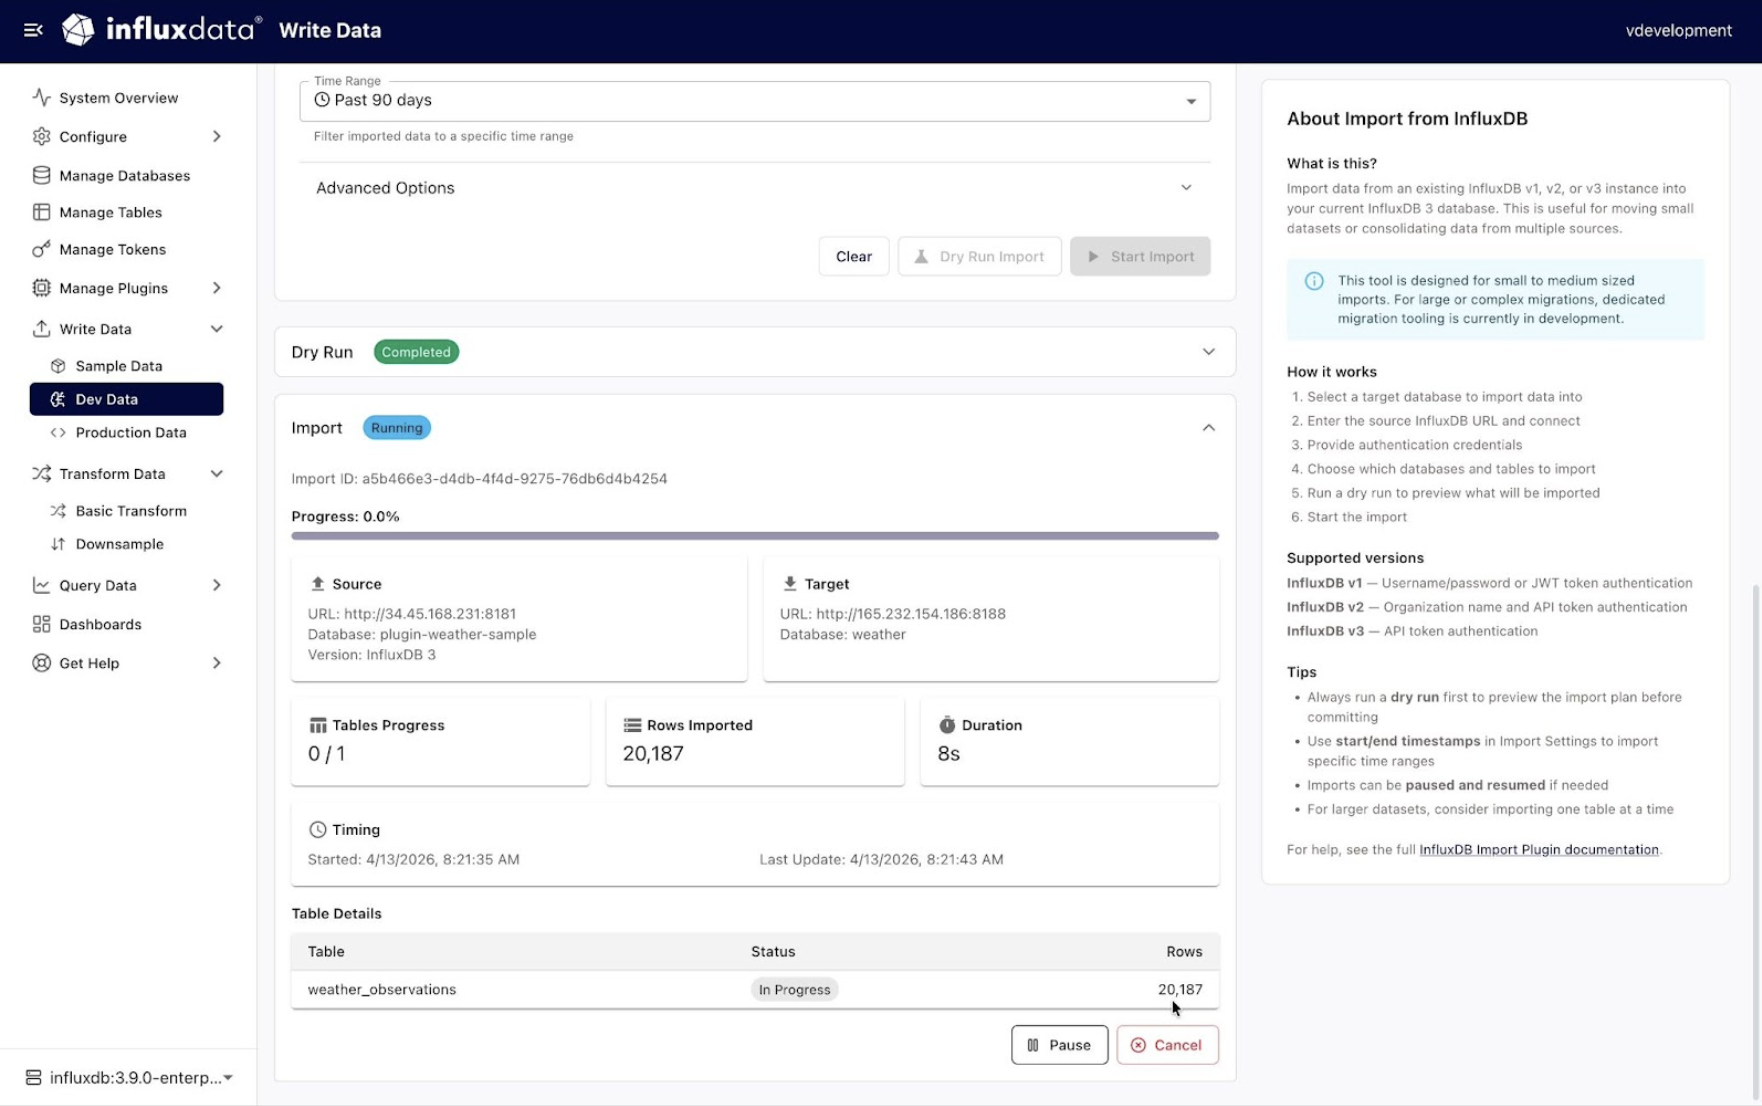Collapse the Transform Data submenu chevron
The height and width of the screenshot is (1106, 1762).
217,474
